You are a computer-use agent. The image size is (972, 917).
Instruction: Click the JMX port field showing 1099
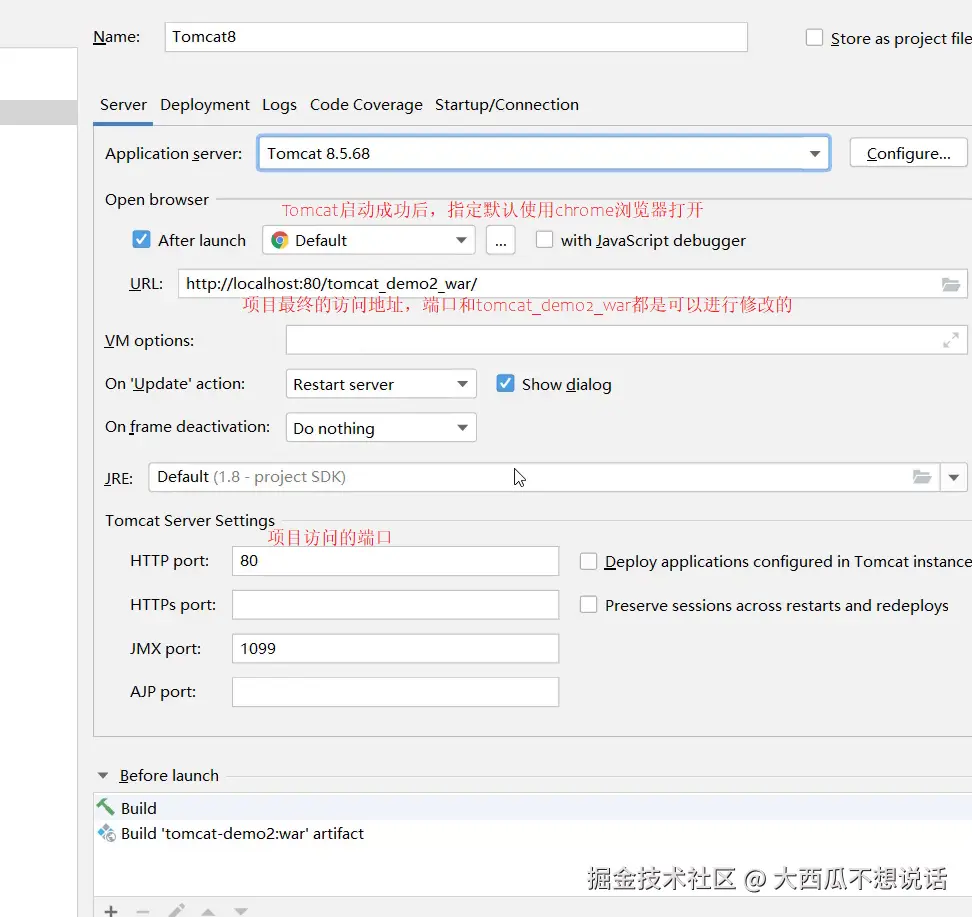tap(395, 649)
